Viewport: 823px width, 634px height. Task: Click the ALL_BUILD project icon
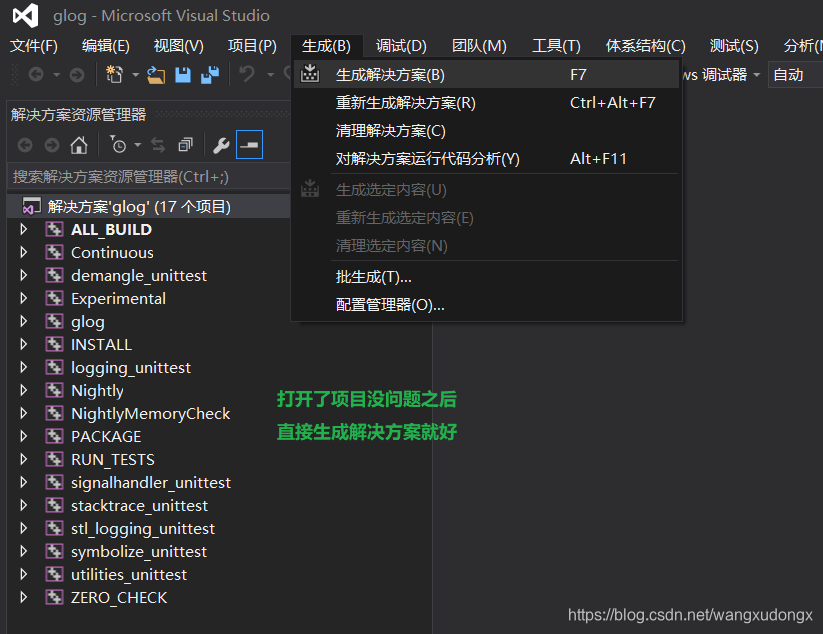coord(54,229)
